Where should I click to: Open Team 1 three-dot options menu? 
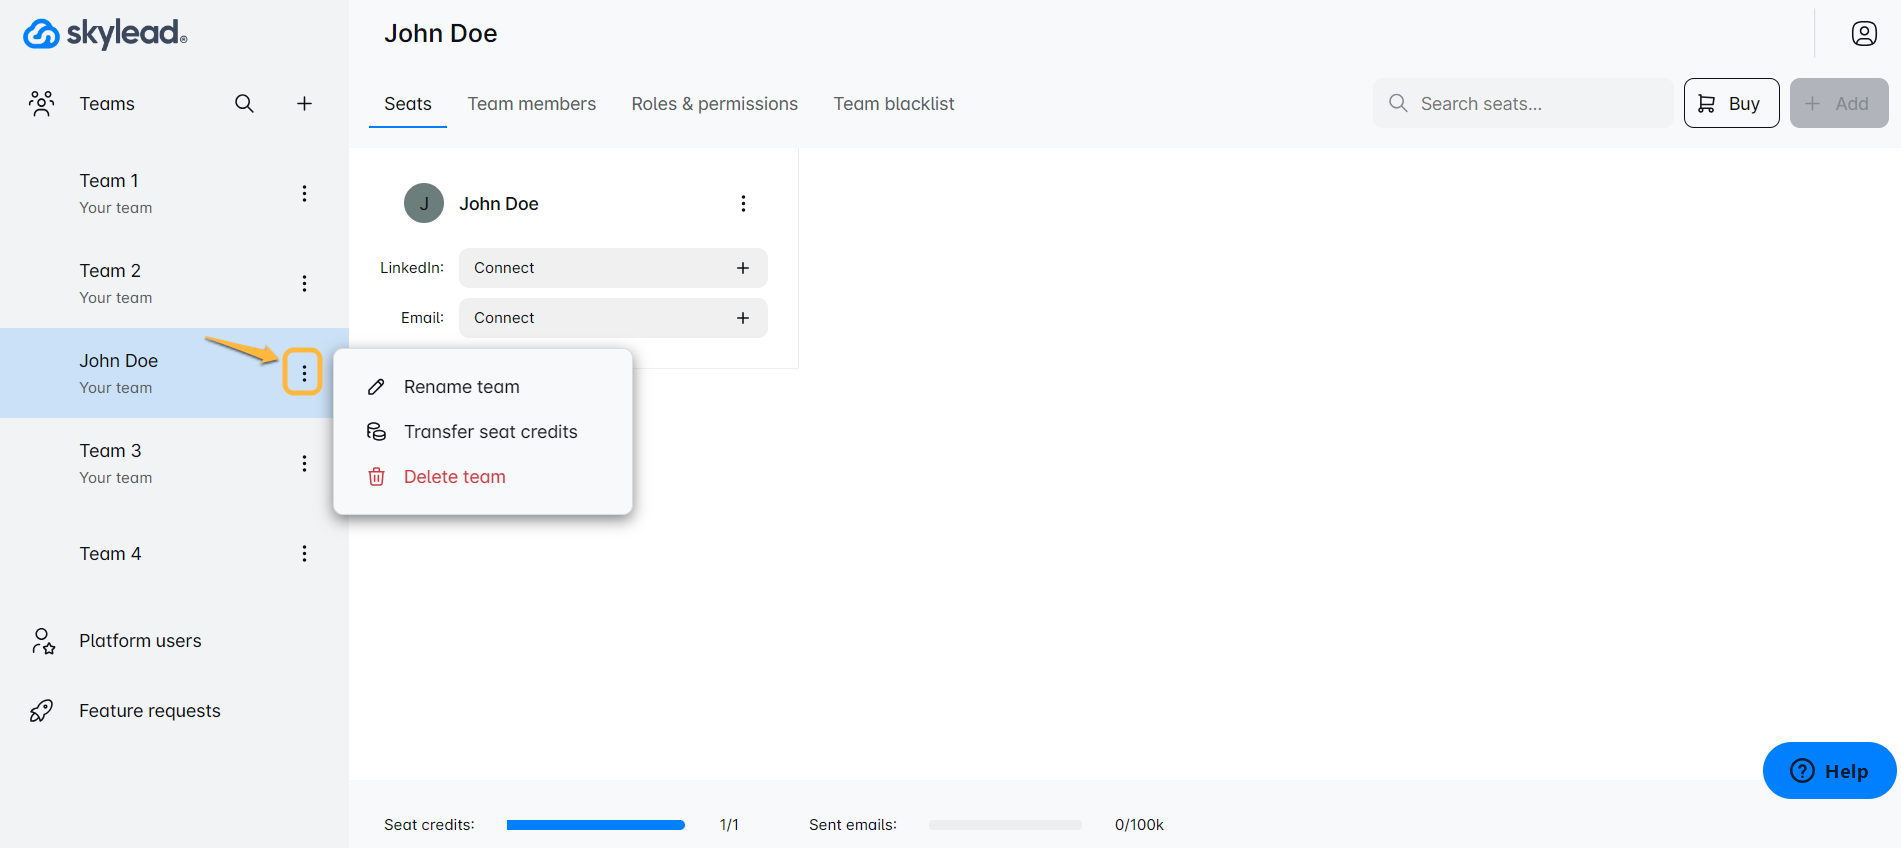click(x=304, y=194)
